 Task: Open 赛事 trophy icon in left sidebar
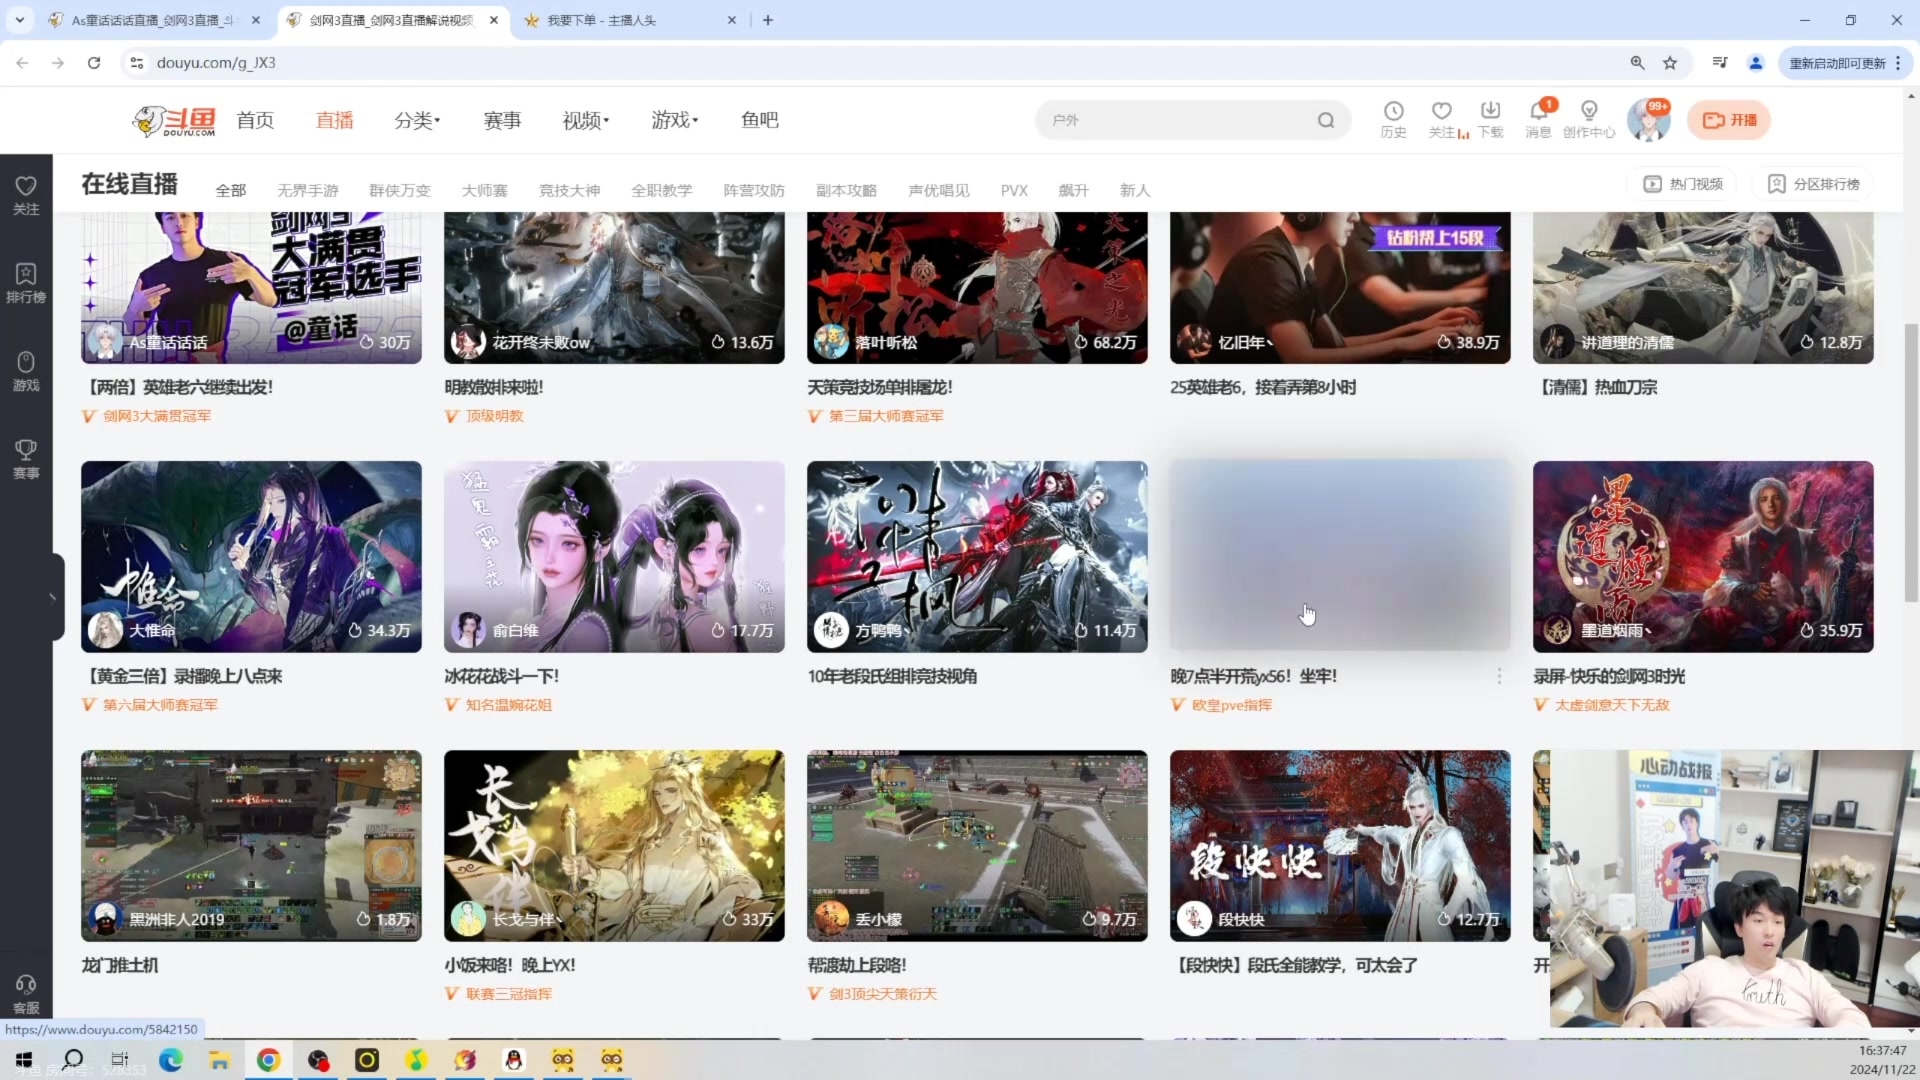click(26, 459)
